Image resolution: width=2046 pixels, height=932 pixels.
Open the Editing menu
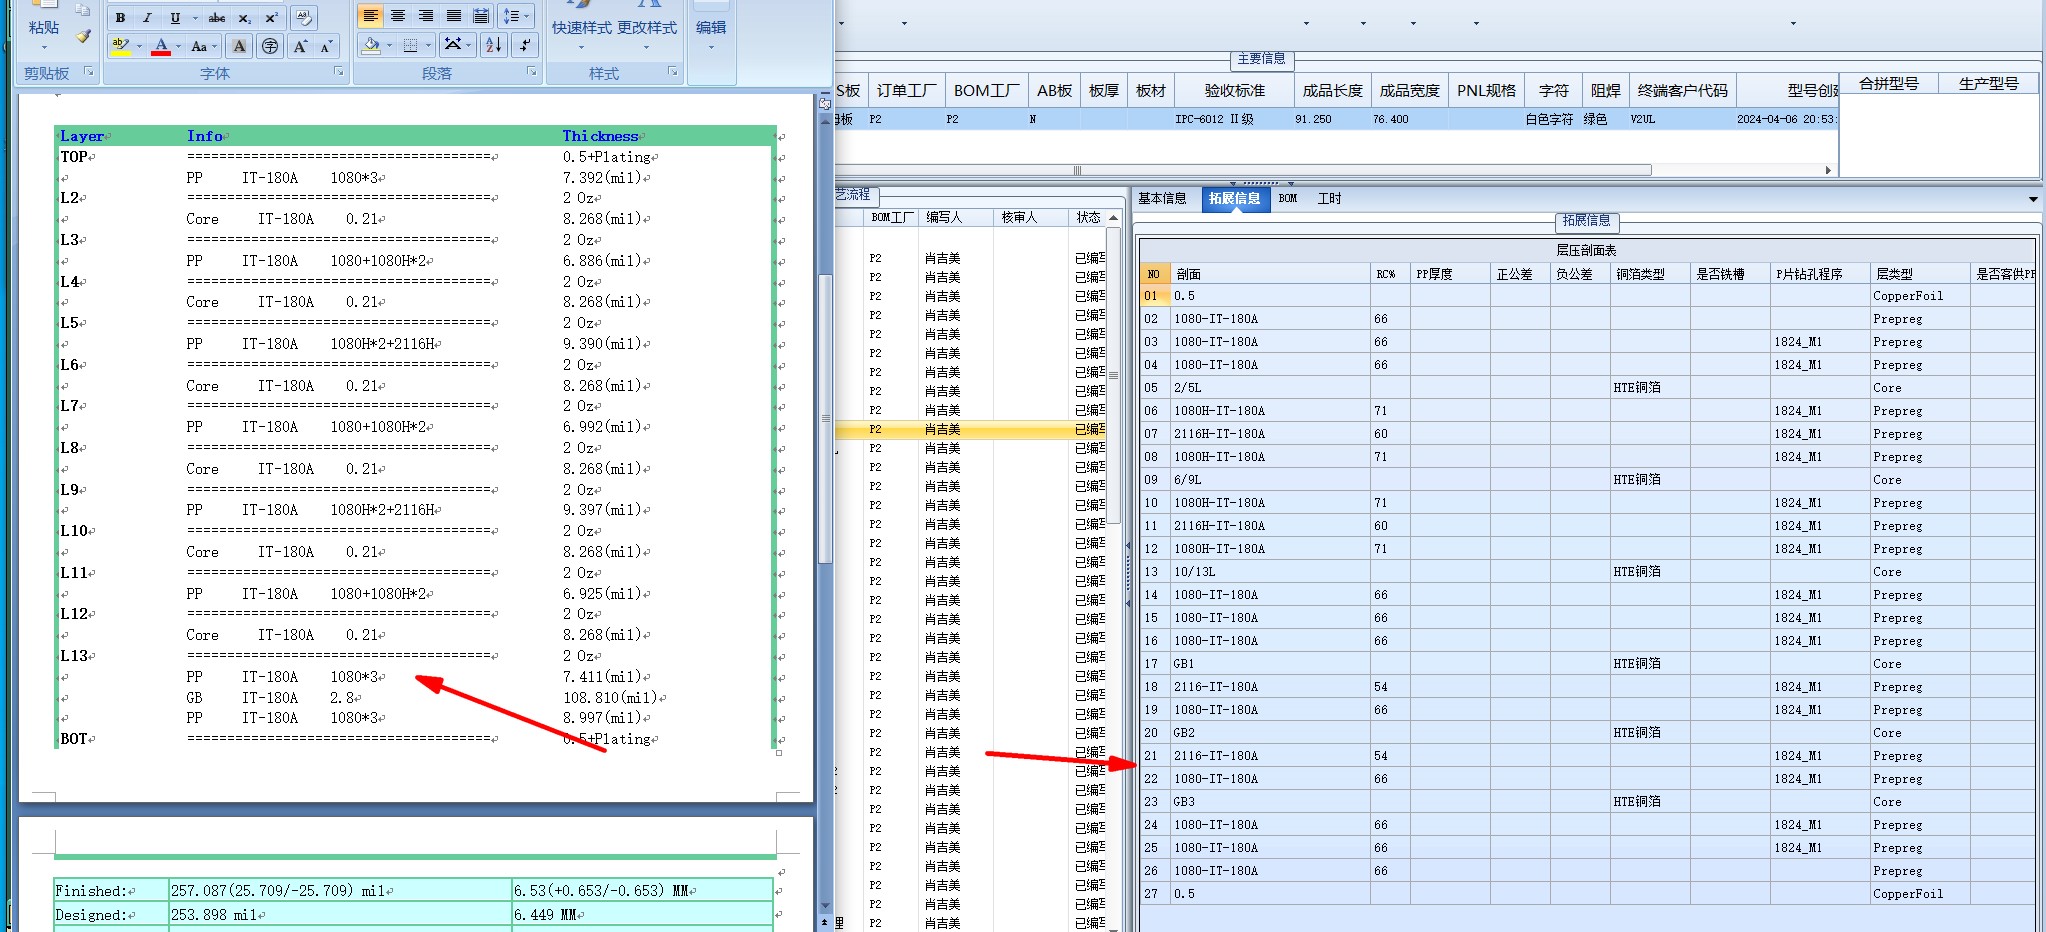coord(711,28)
